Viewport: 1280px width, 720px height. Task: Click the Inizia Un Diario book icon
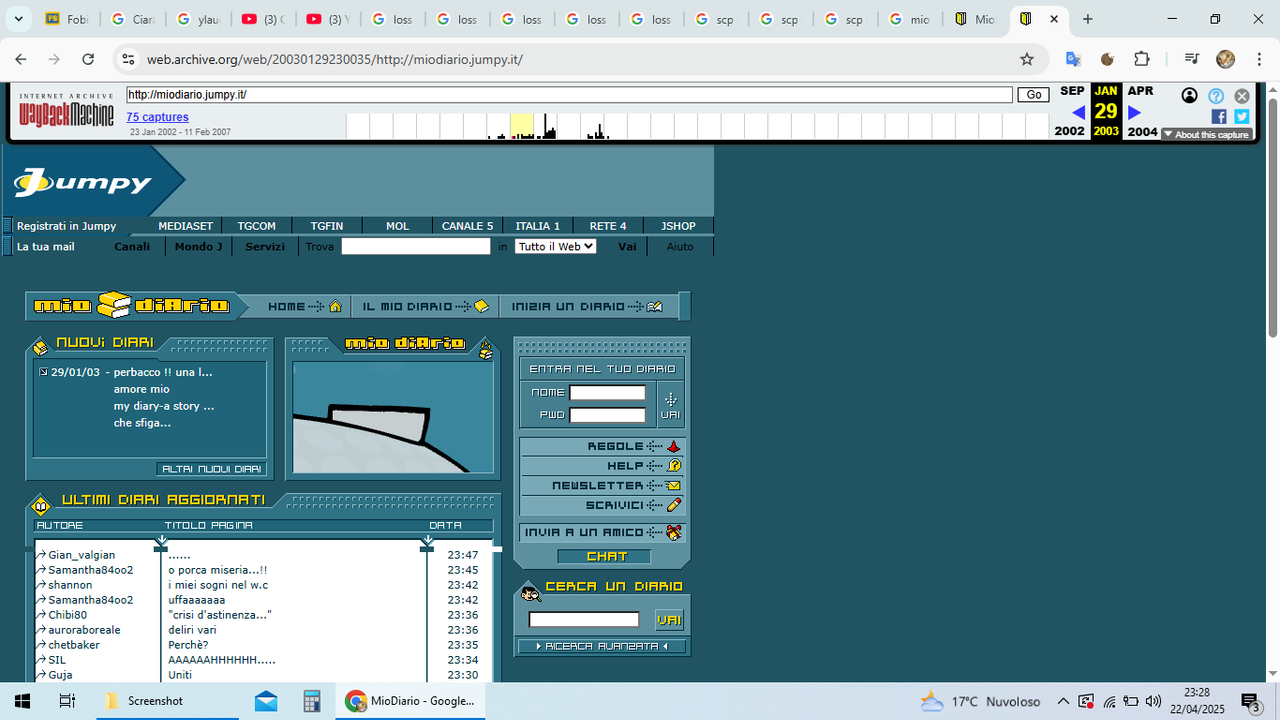tap(655, 306)
